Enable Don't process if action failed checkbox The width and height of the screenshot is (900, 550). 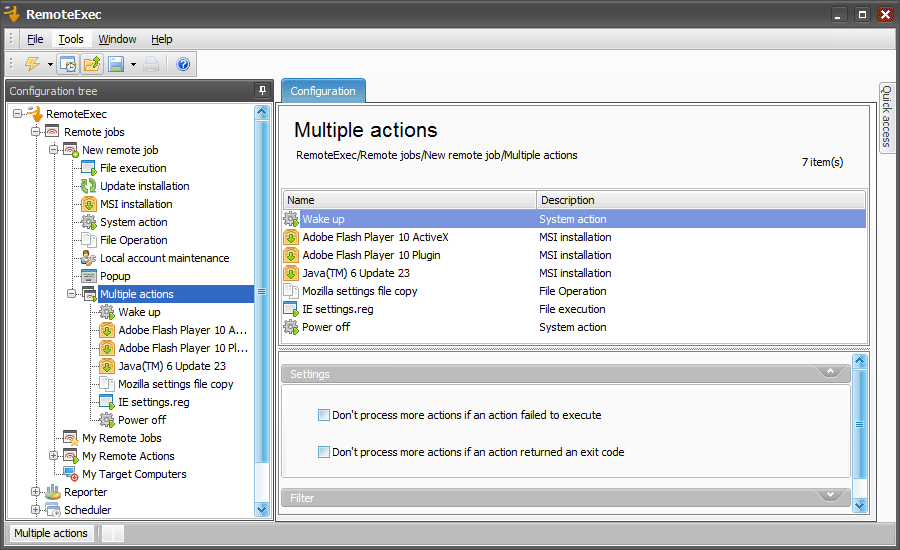click(324, 415)
